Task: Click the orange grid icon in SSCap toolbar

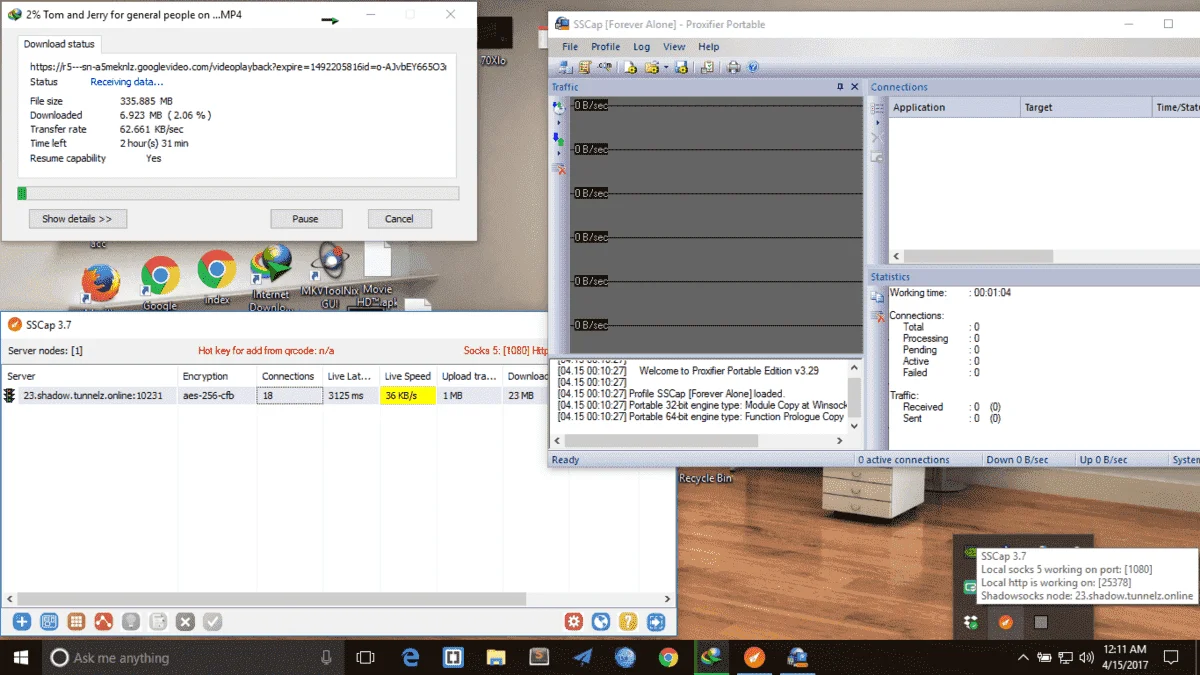Action: 76,622
